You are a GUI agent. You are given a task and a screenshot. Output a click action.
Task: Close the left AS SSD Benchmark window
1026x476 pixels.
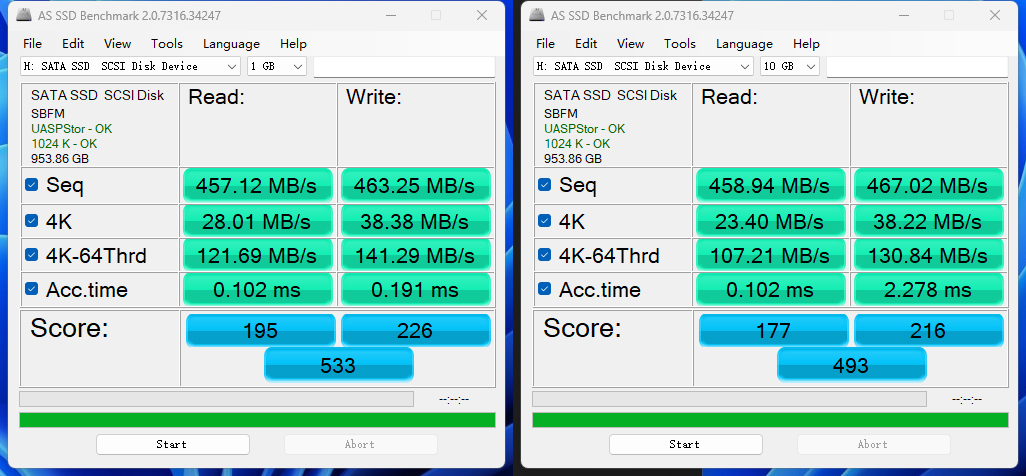482,15
